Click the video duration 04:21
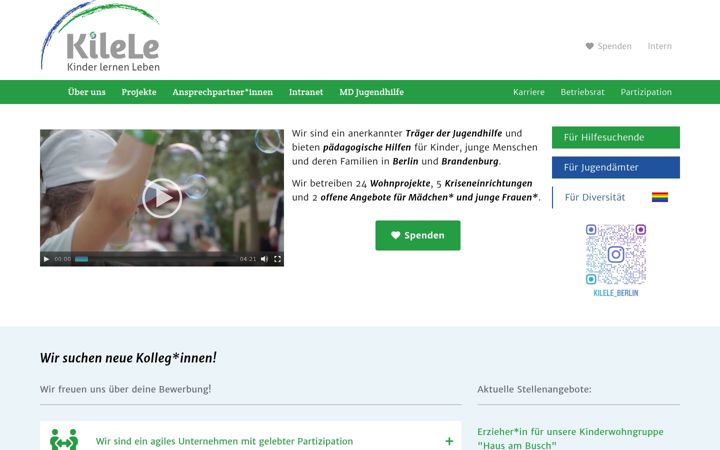 coord(248,259)
